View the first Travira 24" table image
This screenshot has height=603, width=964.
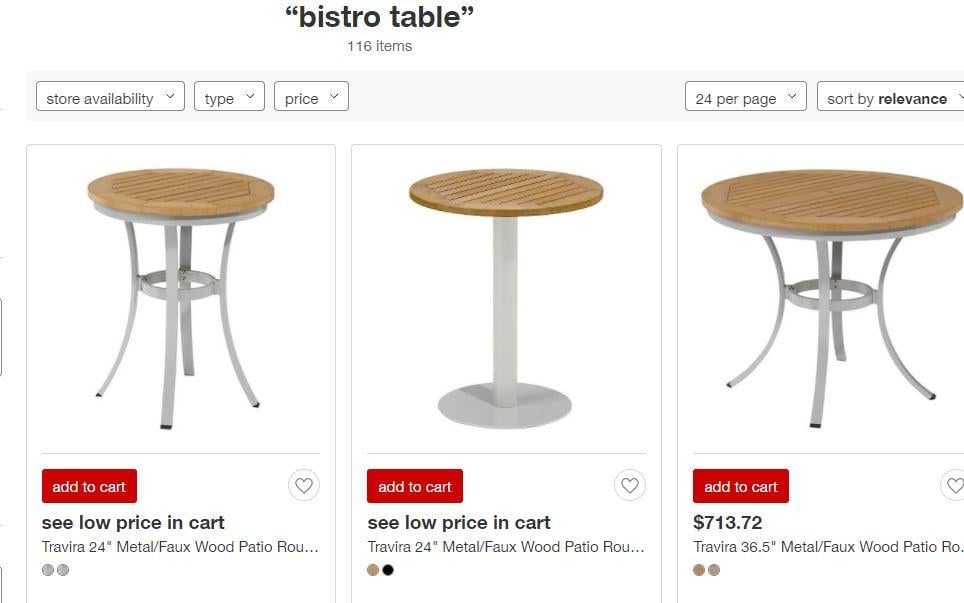180,298
